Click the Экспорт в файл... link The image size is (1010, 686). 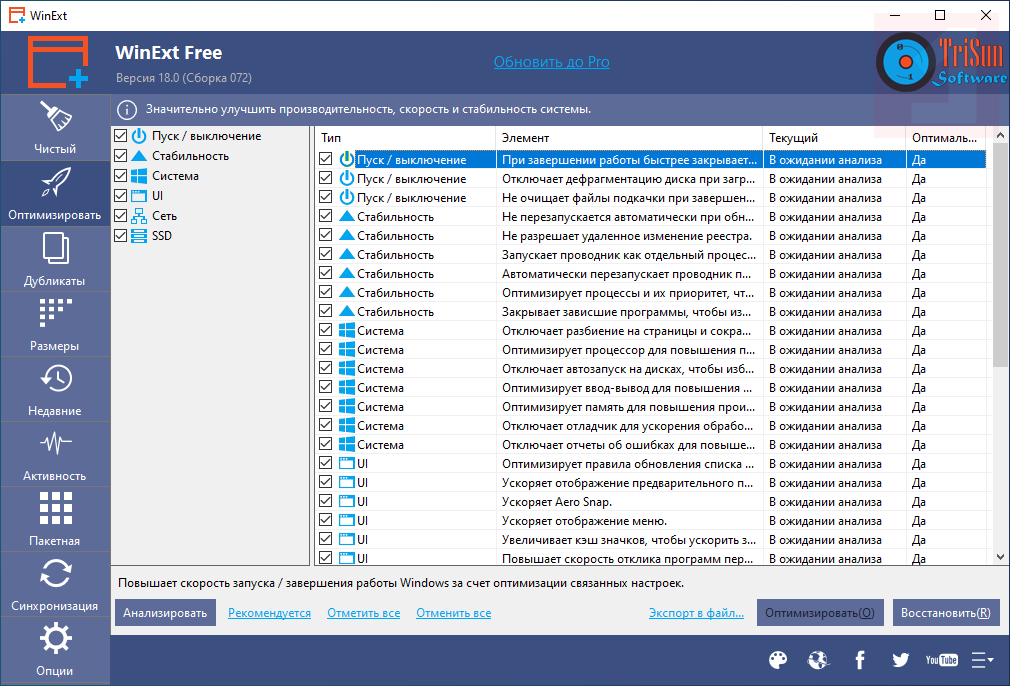point(696,613)
